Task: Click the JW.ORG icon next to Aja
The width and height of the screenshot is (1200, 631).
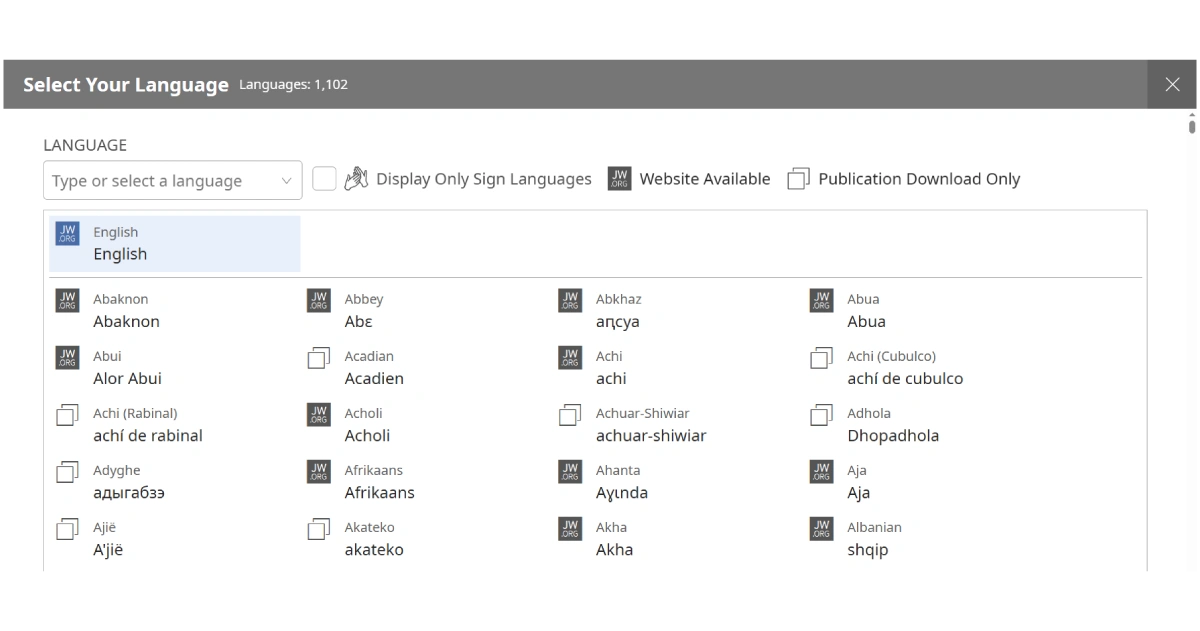Action: [x=821, y=472]
